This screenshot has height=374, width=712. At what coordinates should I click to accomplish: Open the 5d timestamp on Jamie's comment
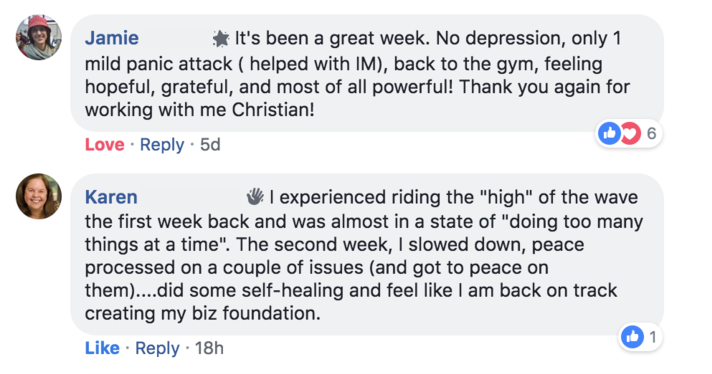210,145
